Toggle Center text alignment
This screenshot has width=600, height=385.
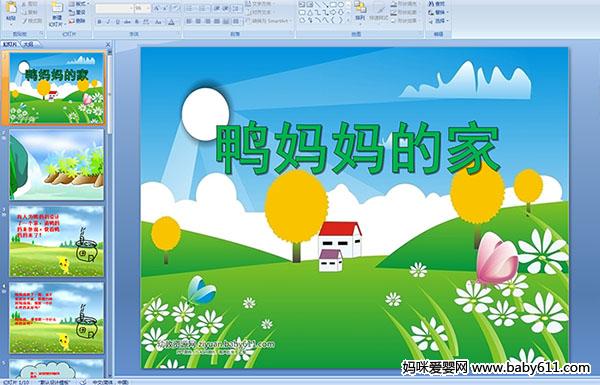[x=198, y=21]
